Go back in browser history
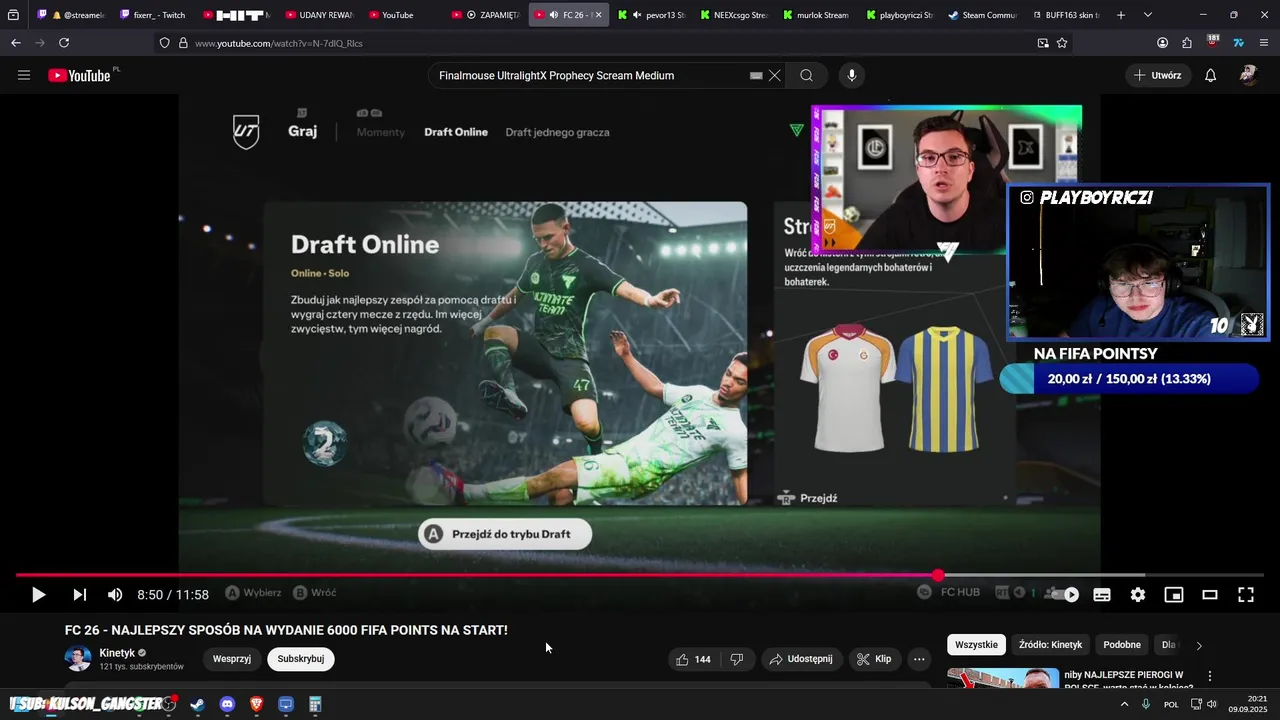The image size is (1280, 720). pyautogui.click(x=16, y=43)
